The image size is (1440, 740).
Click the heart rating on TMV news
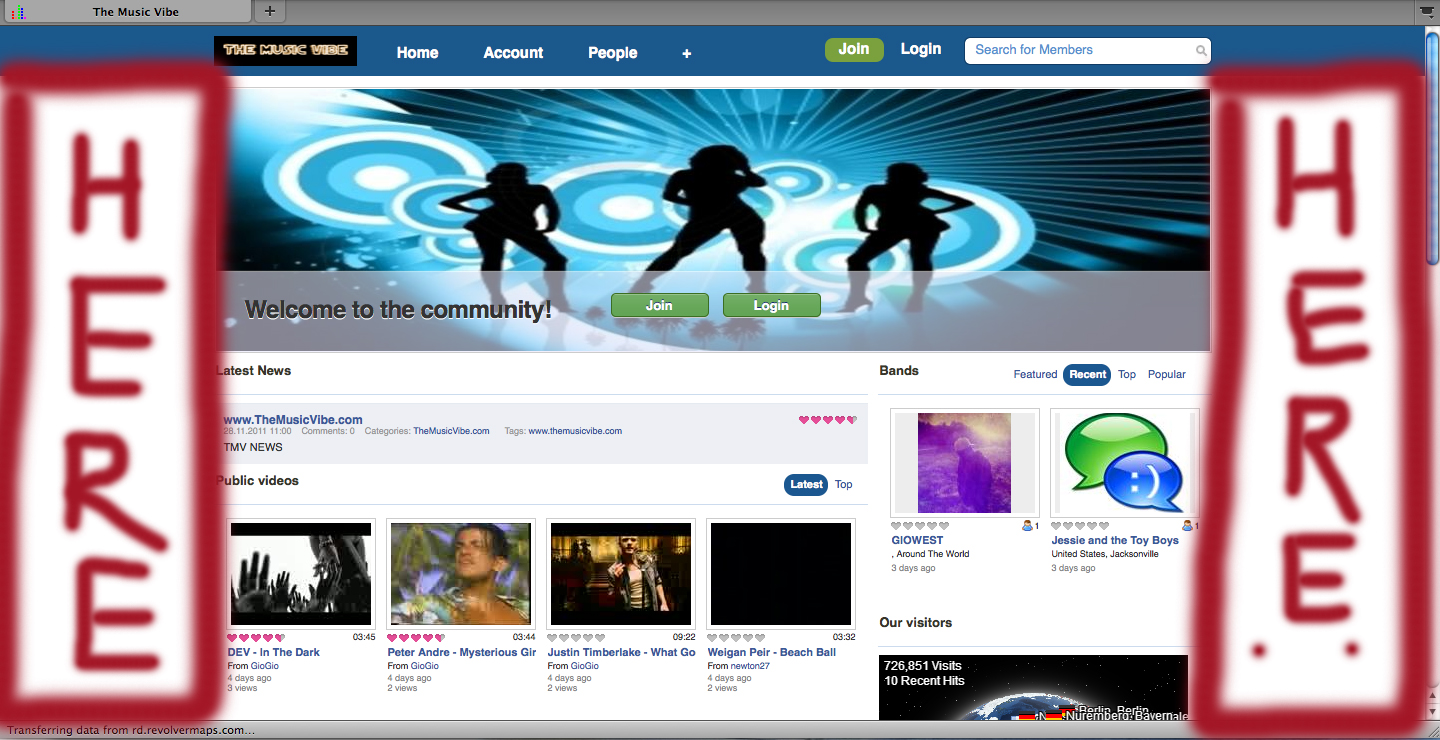pyautogui.click(x=827, y=420)
